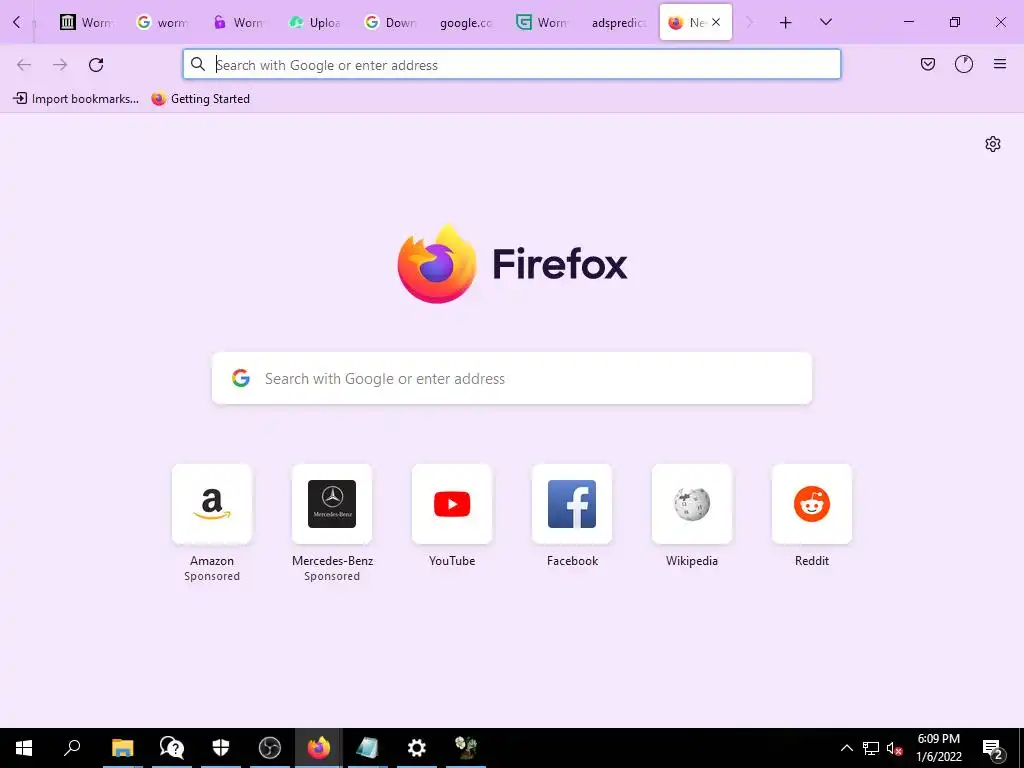Screen dimensions: 1024x768
Task: Switch to the Upload tab
Action: tap(313, 22)
